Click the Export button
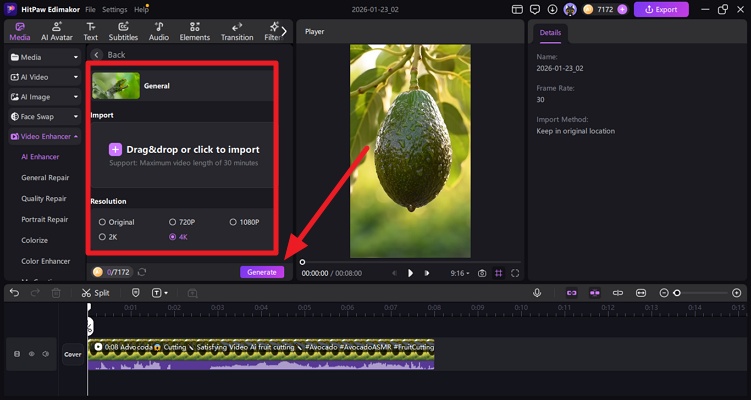 tap(661, 9)
